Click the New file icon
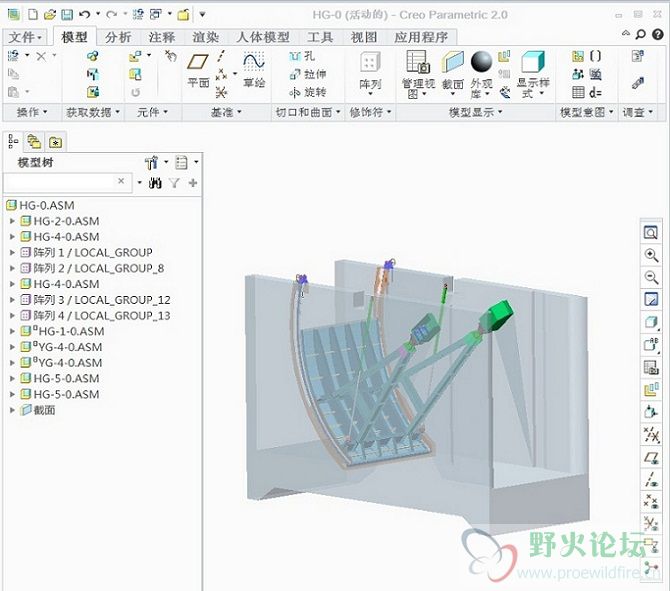The height and width of the screenshot is (591, 670). point(33,15)
